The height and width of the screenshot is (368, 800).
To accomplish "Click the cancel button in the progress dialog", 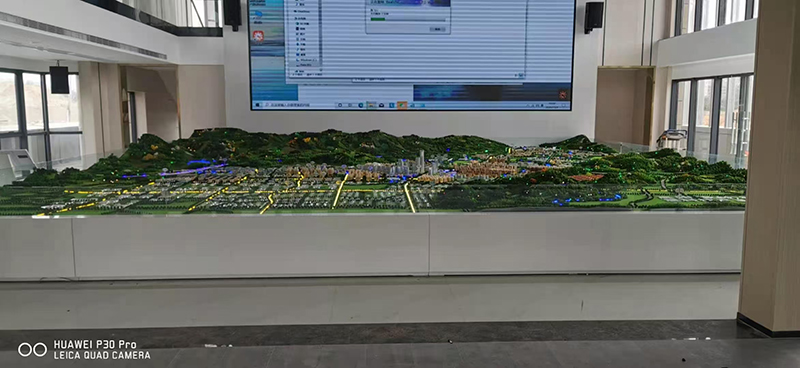I will (437, 29).
